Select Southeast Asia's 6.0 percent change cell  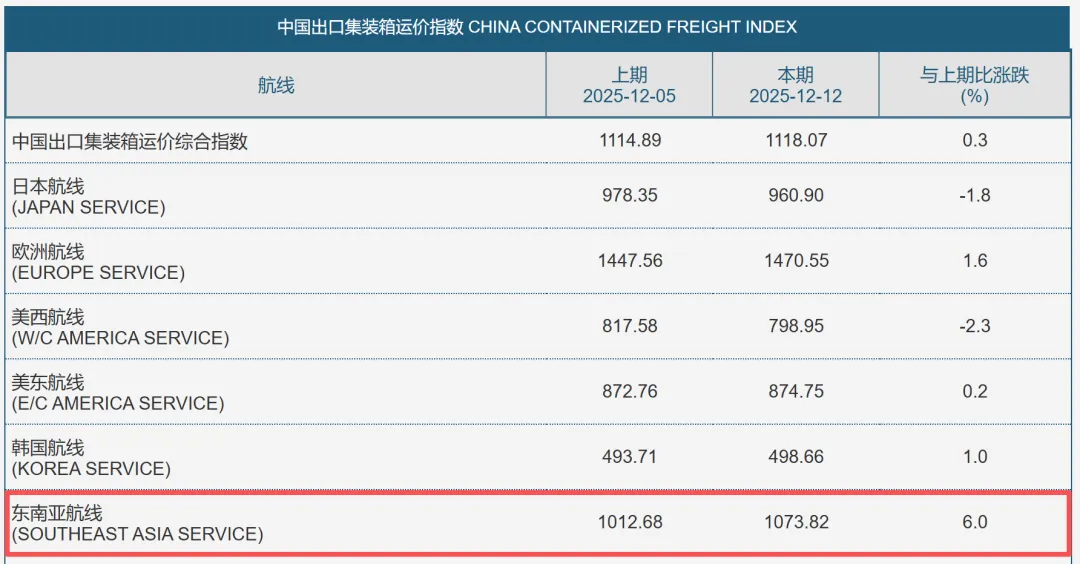click(974, 522)
